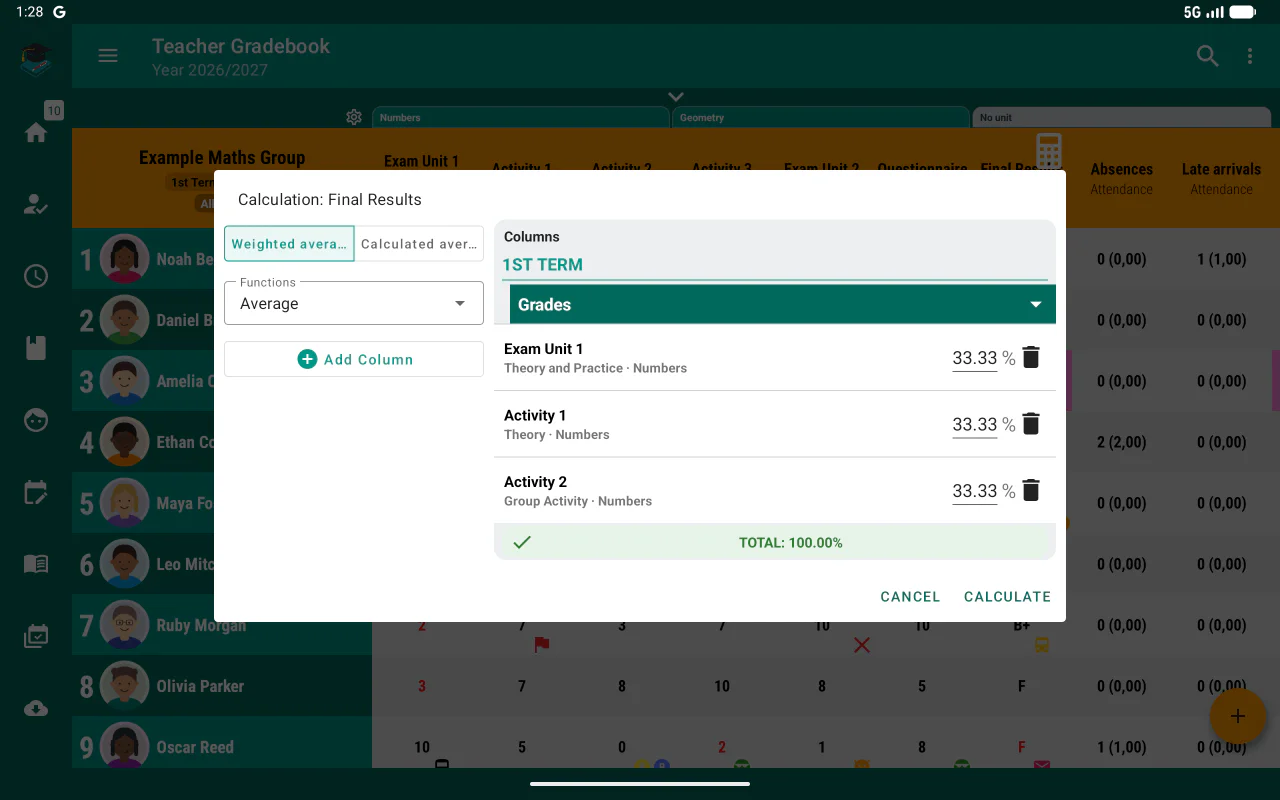The height and width of the screenshot is (800, 1280).
Task: Select the Calculated average option
Action: 419,243
